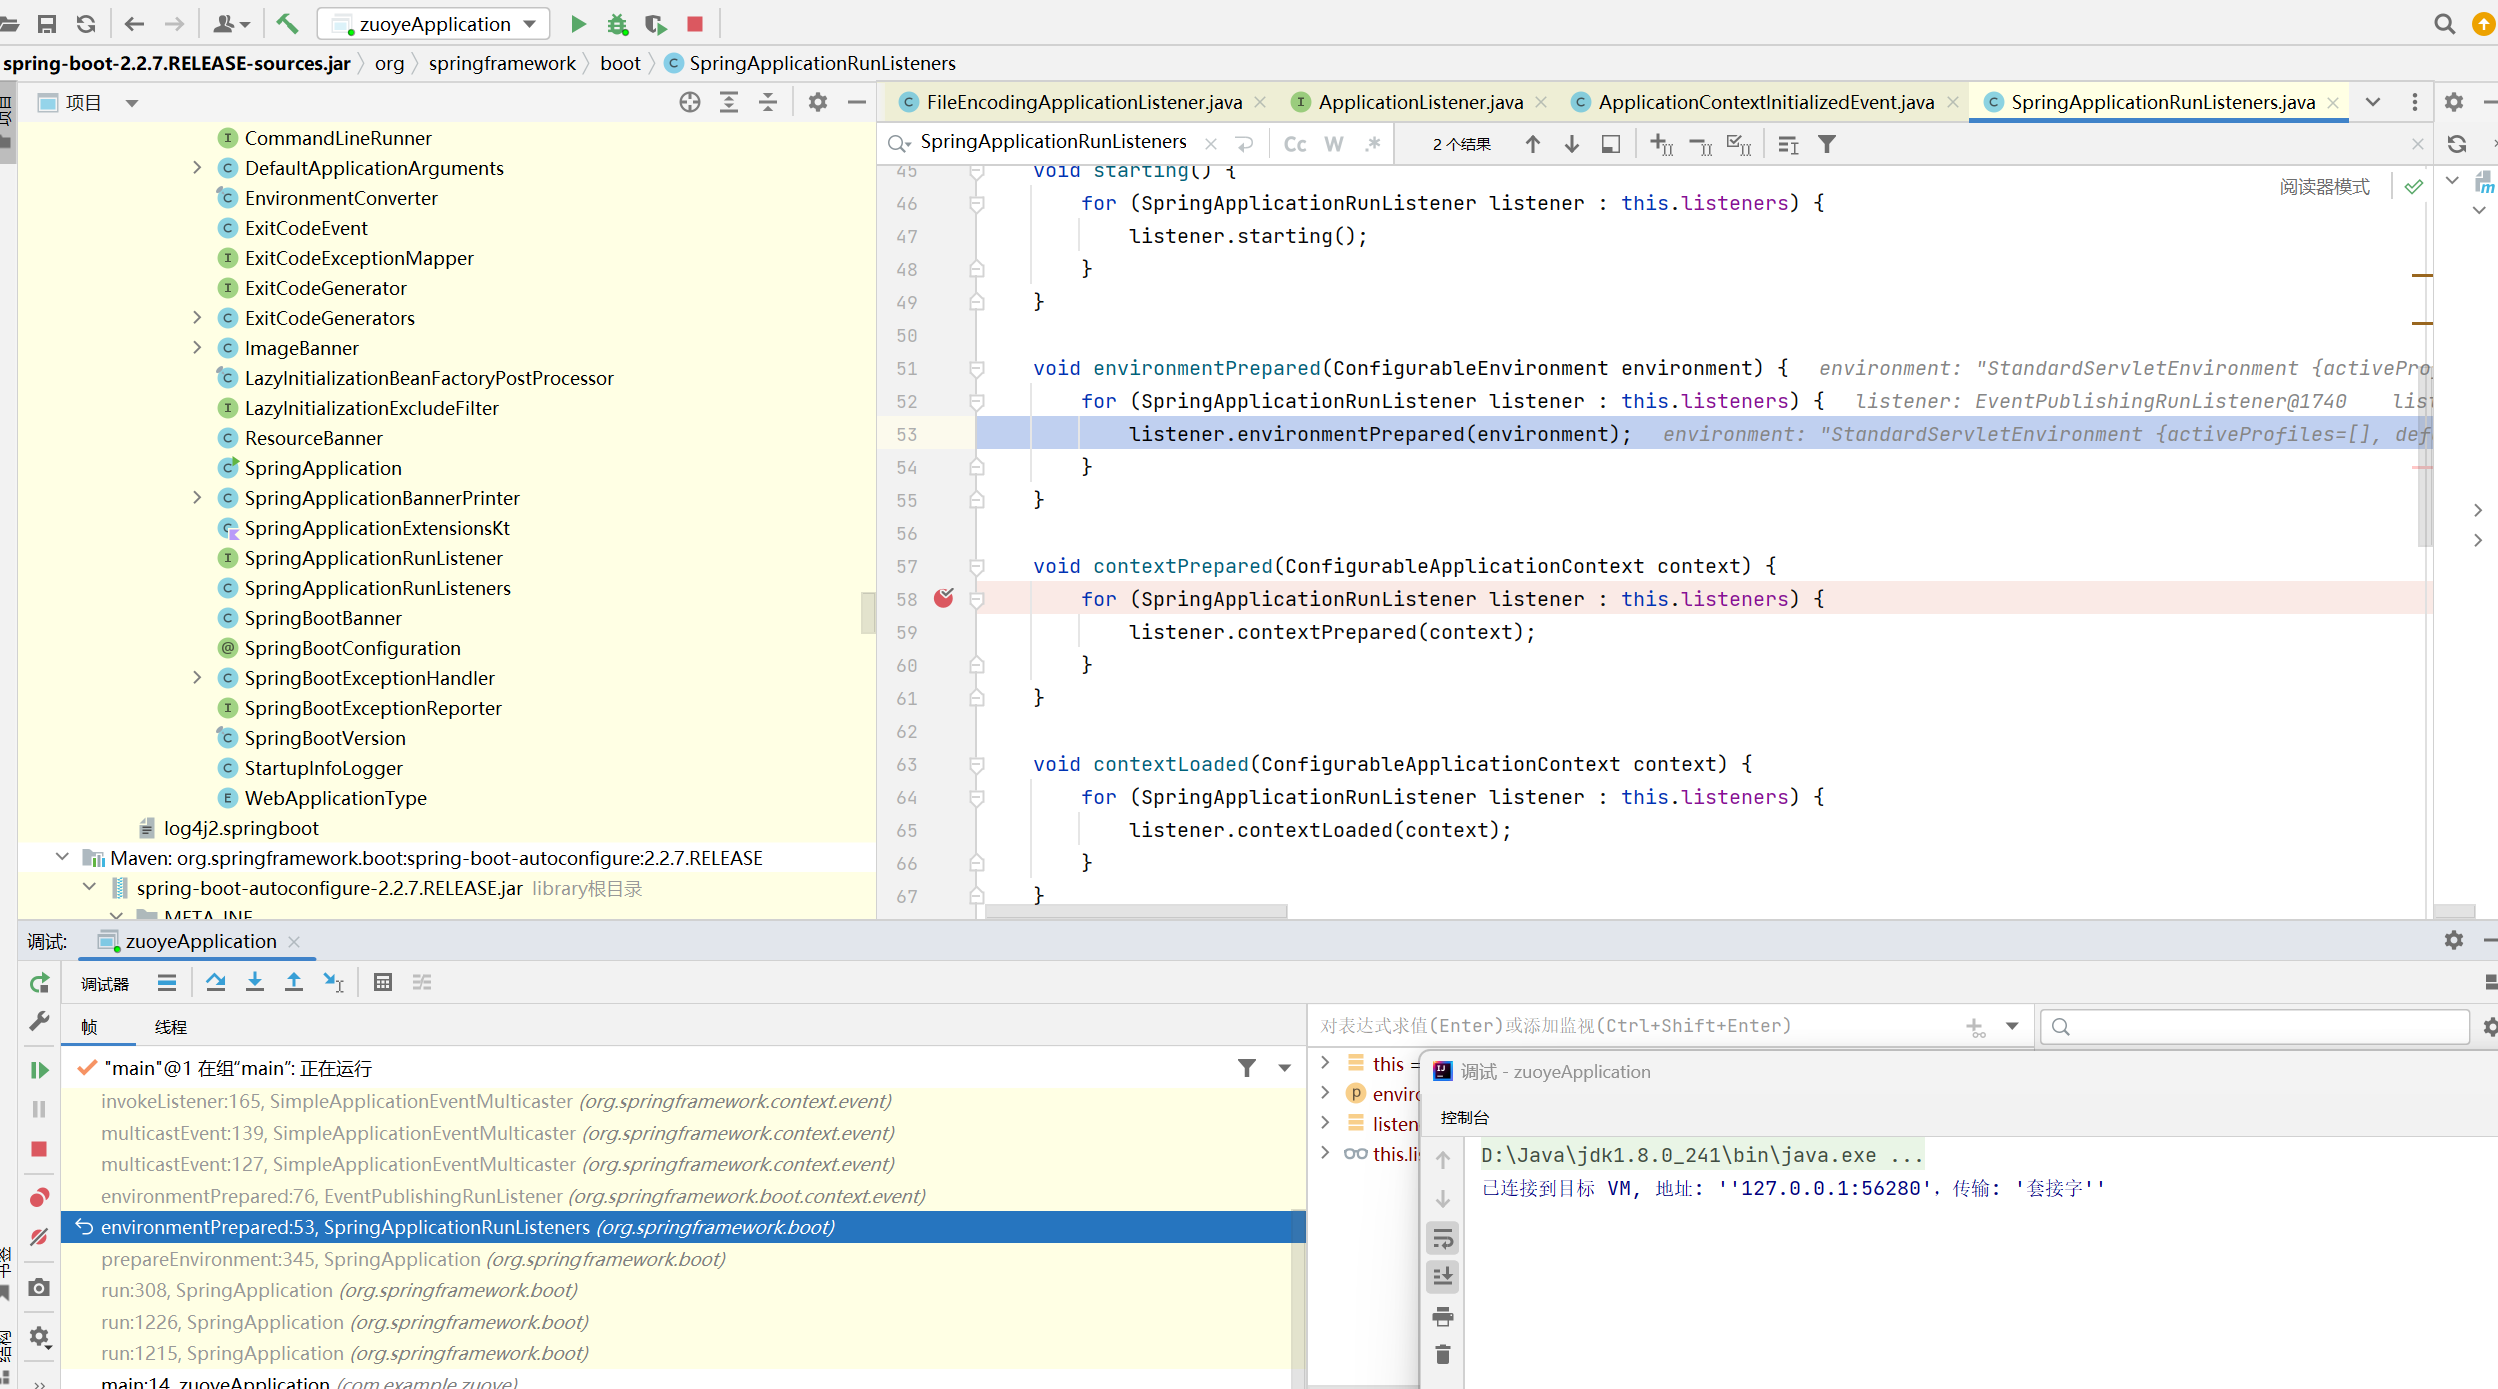This screenshot has width=2498, height=1389.
Task: Toggle breakpoint on line 58
Action: [x=944, y=598]
